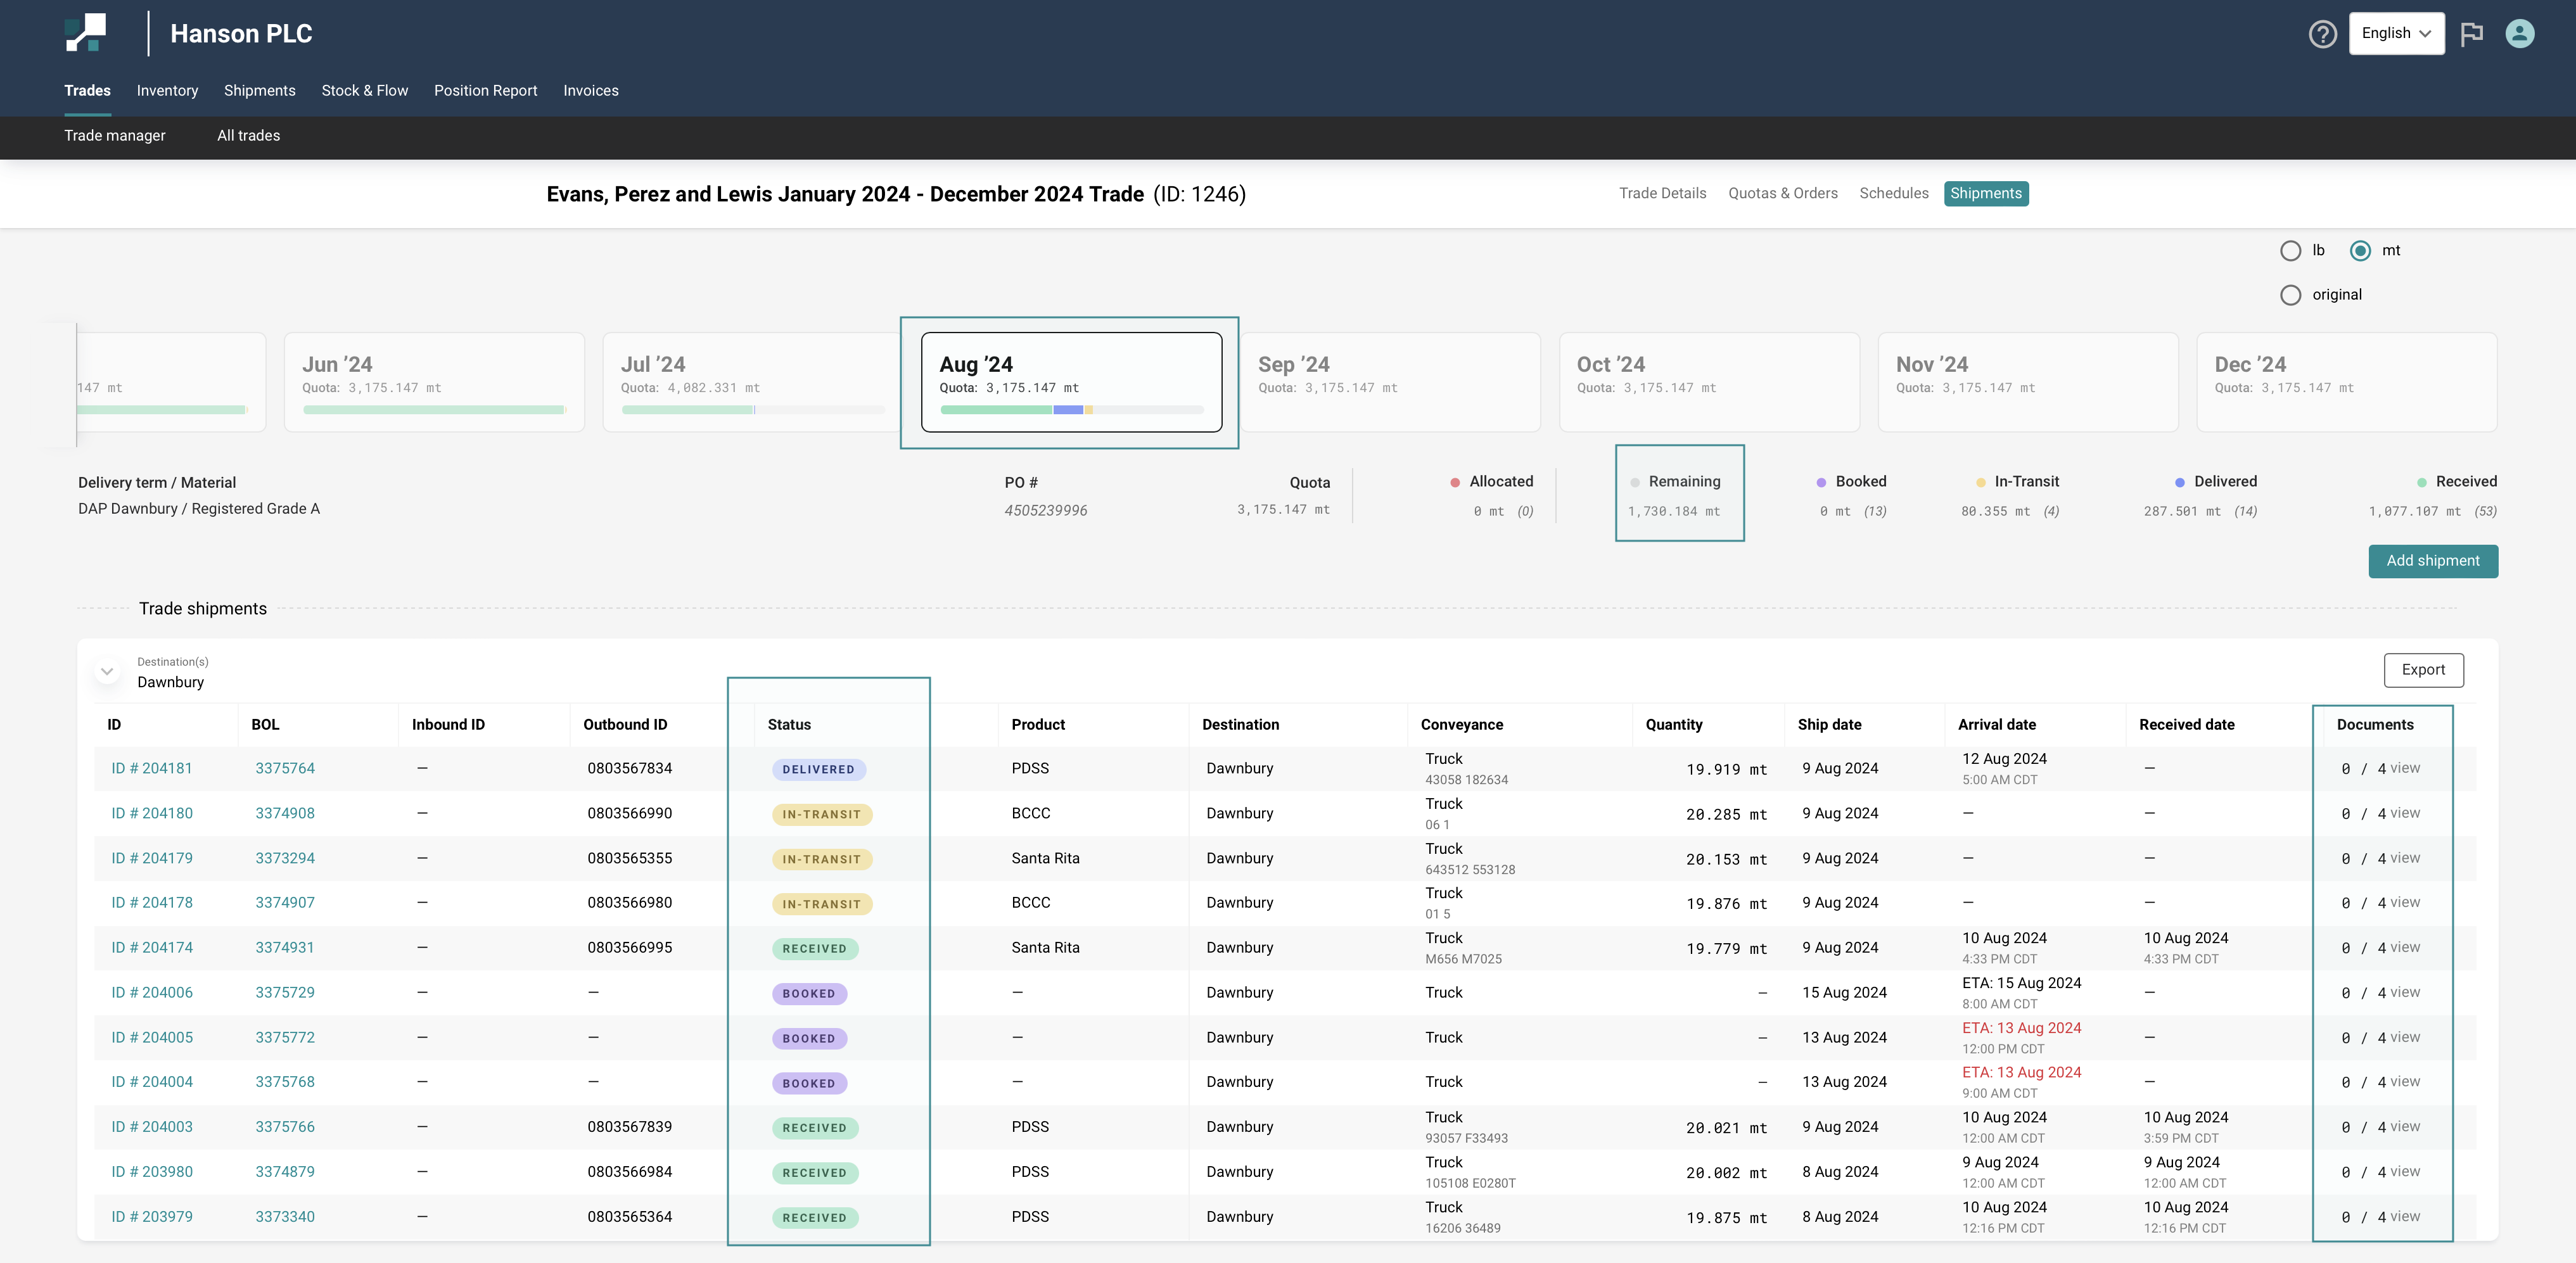Click the Hanson PLC logo icon

[86, 33]
